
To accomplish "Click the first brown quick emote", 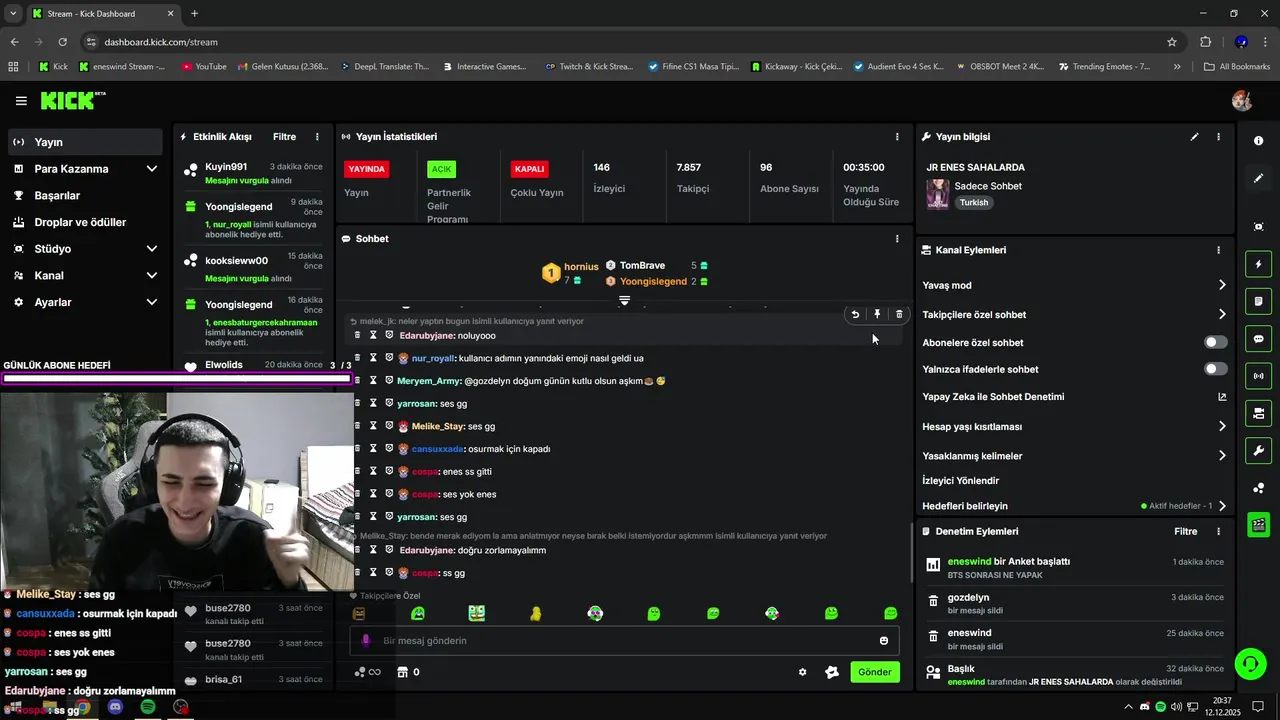I will point(359,613).
